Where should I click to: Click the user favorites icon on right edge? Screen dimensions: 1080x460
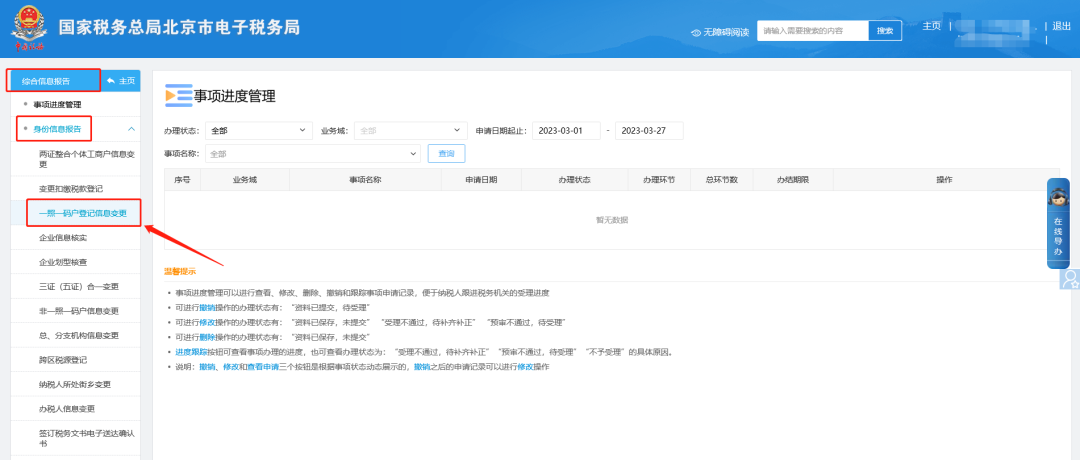point(1070,279)
